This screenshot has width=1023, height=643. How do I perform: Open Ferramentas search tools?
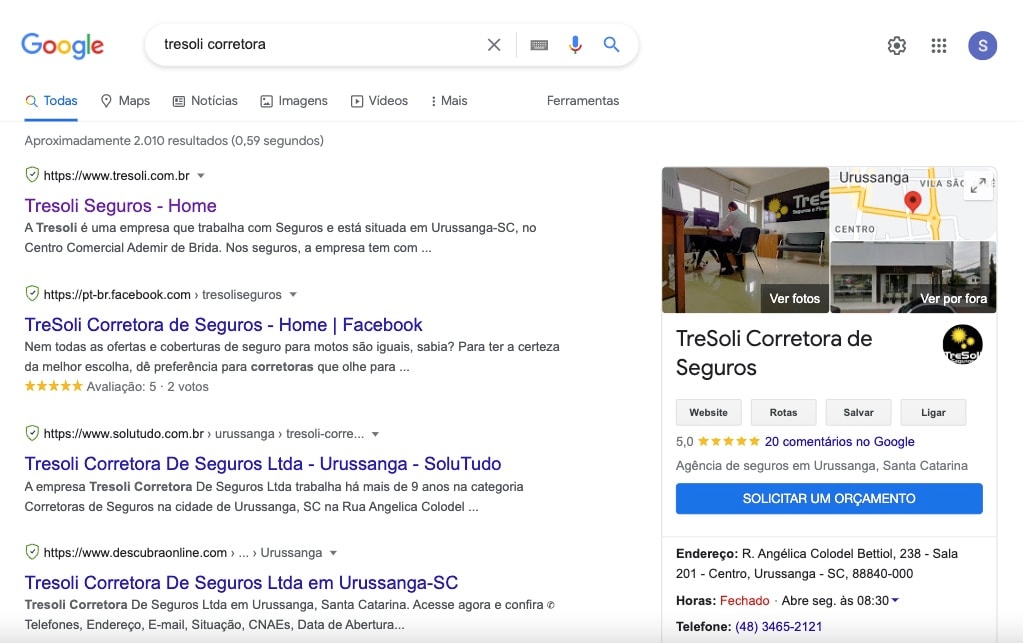coord(583,101)
